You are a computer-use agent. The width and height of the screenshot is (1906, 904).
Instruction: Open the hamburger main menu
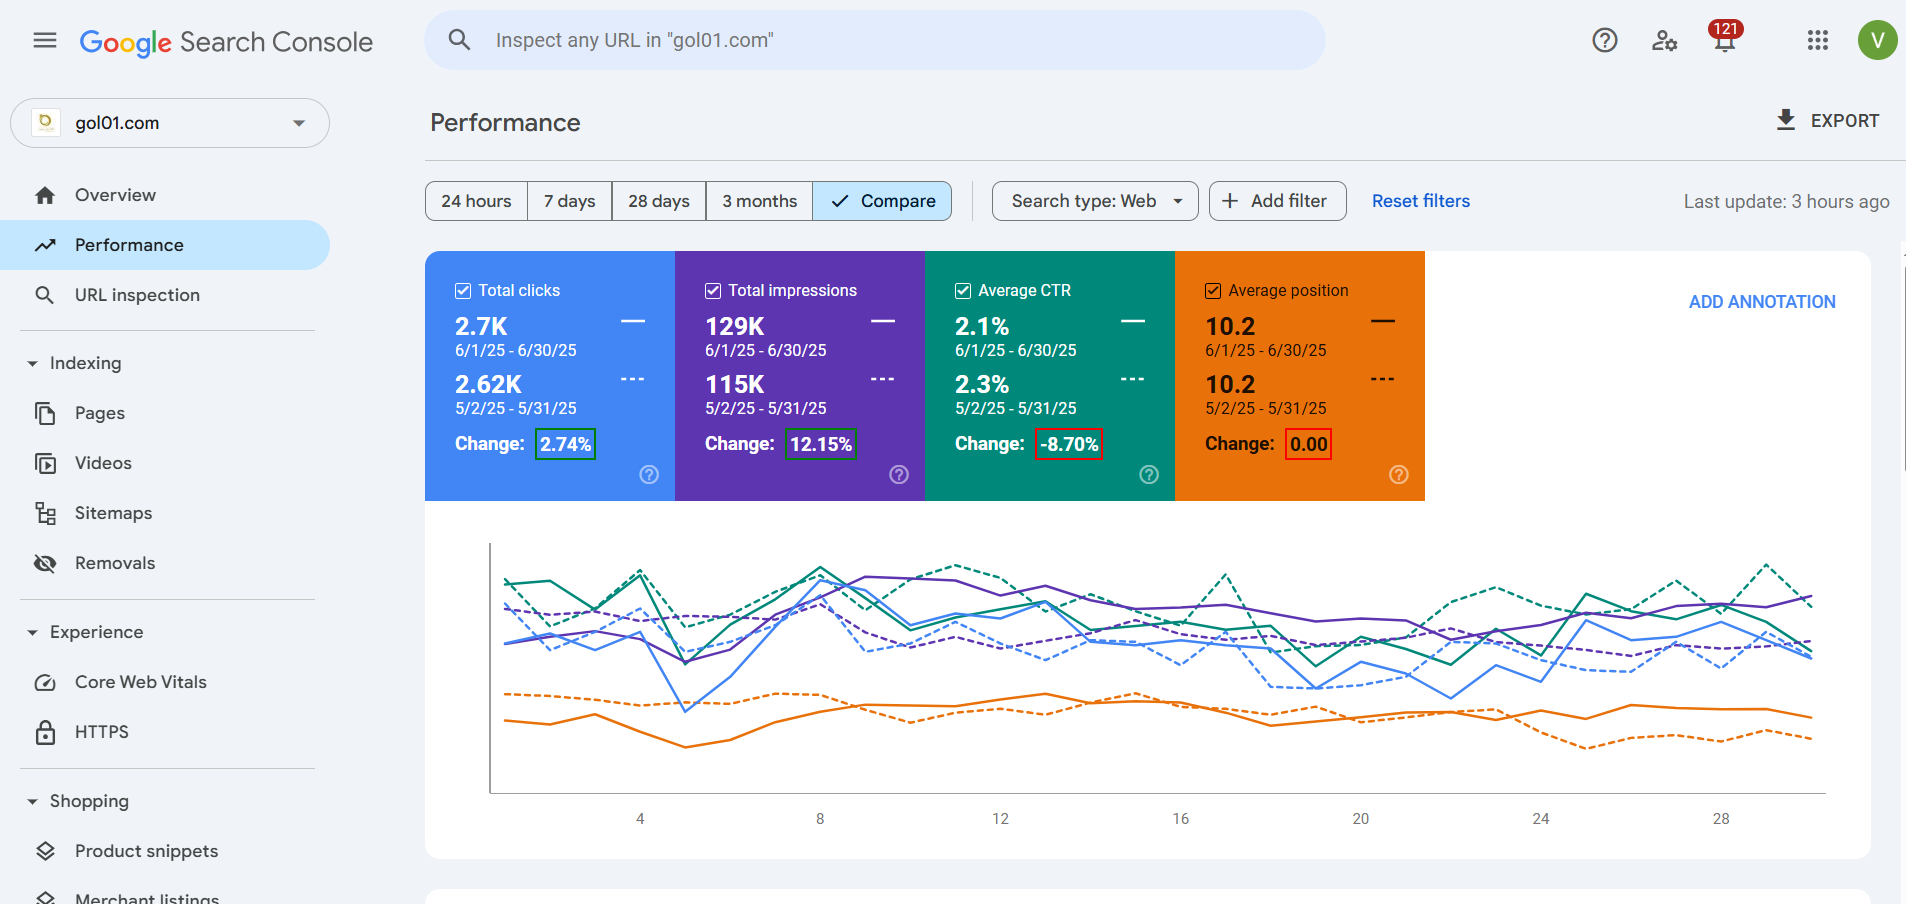(45, 40)
